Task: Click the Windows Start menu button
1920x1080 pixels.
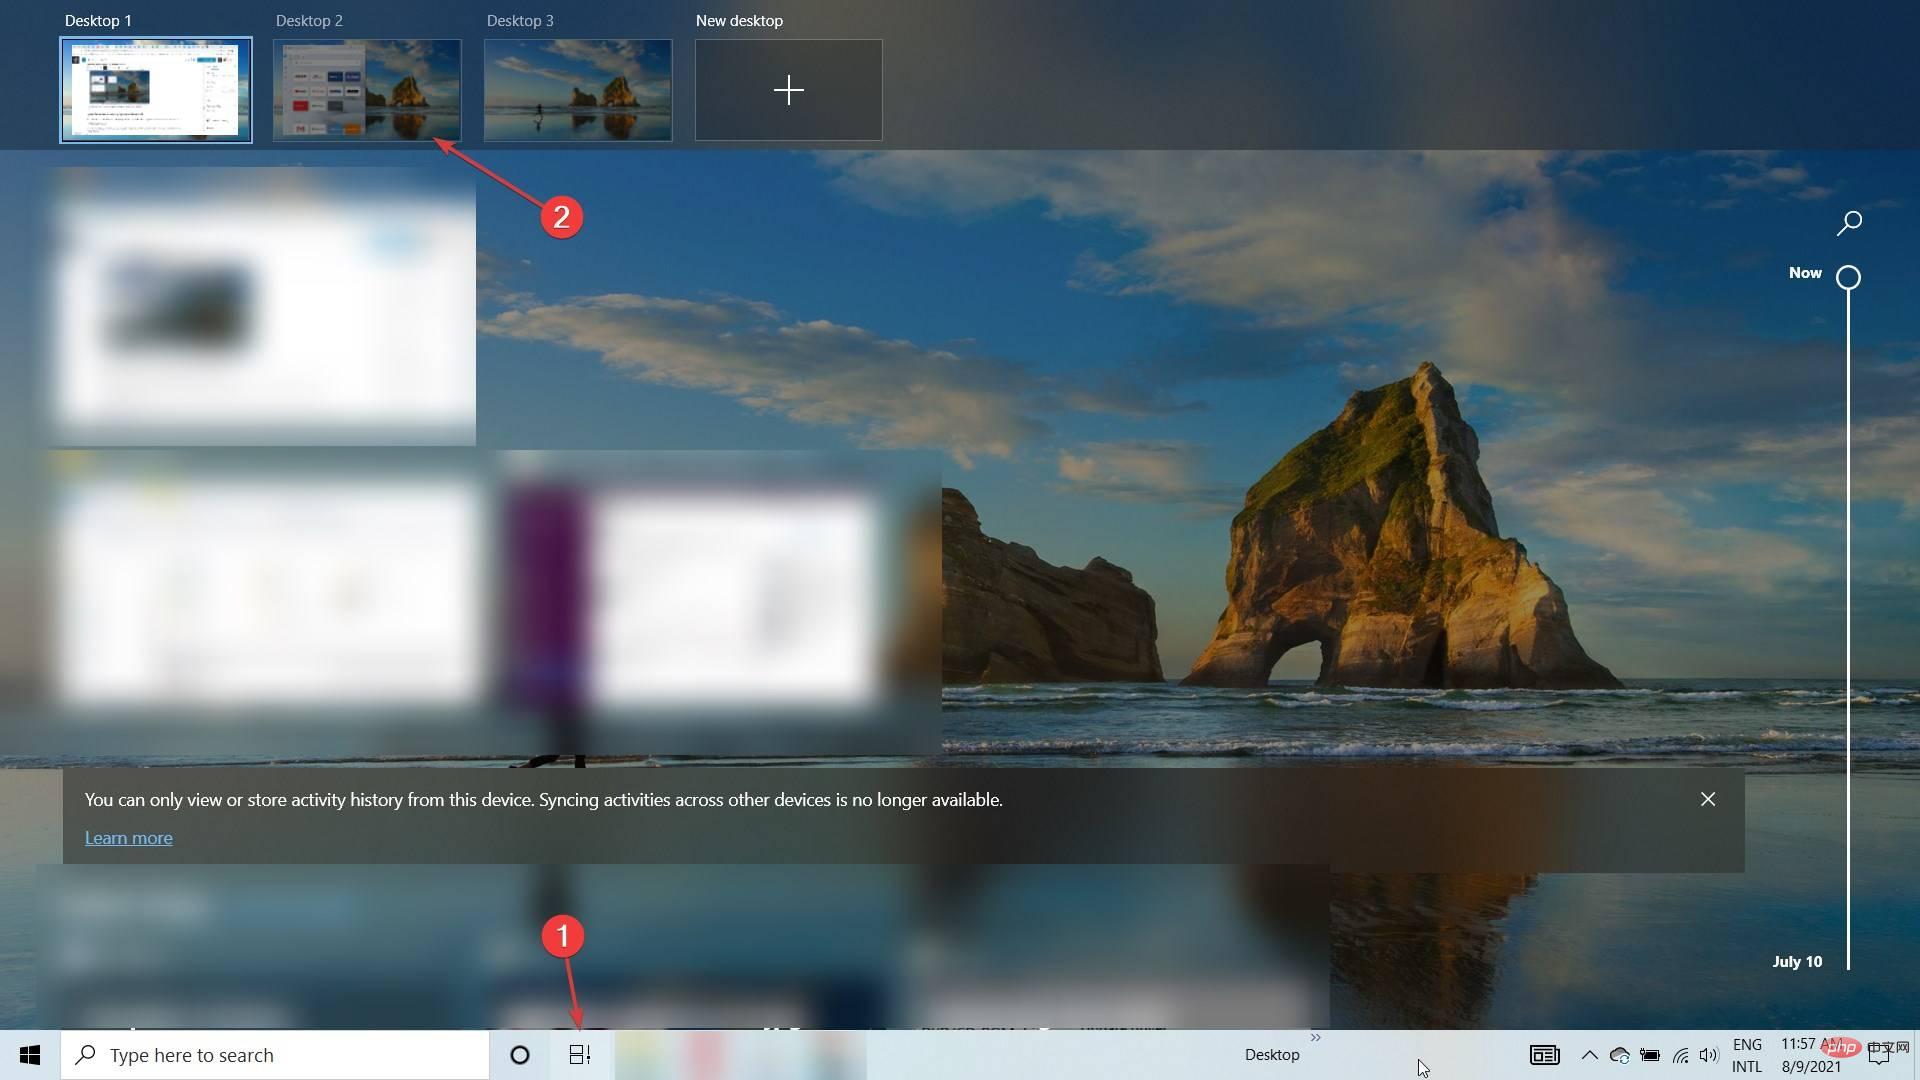Action: (29, 1054)
